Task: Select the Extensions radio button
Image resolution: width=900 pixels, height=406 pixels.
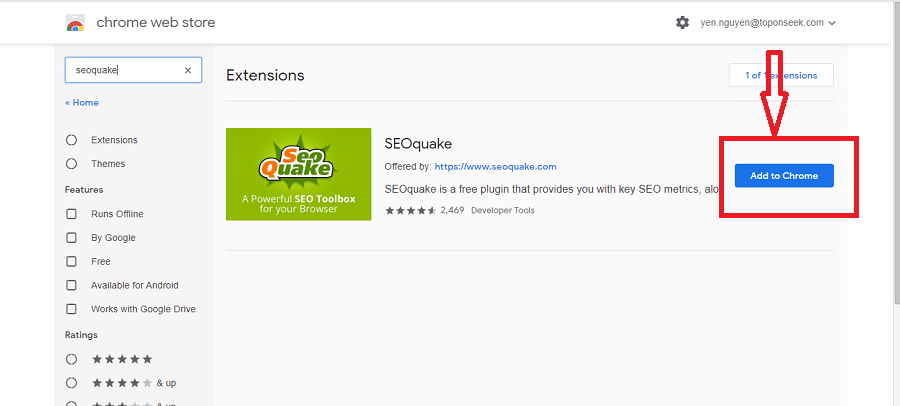Action: coord(71,140)
